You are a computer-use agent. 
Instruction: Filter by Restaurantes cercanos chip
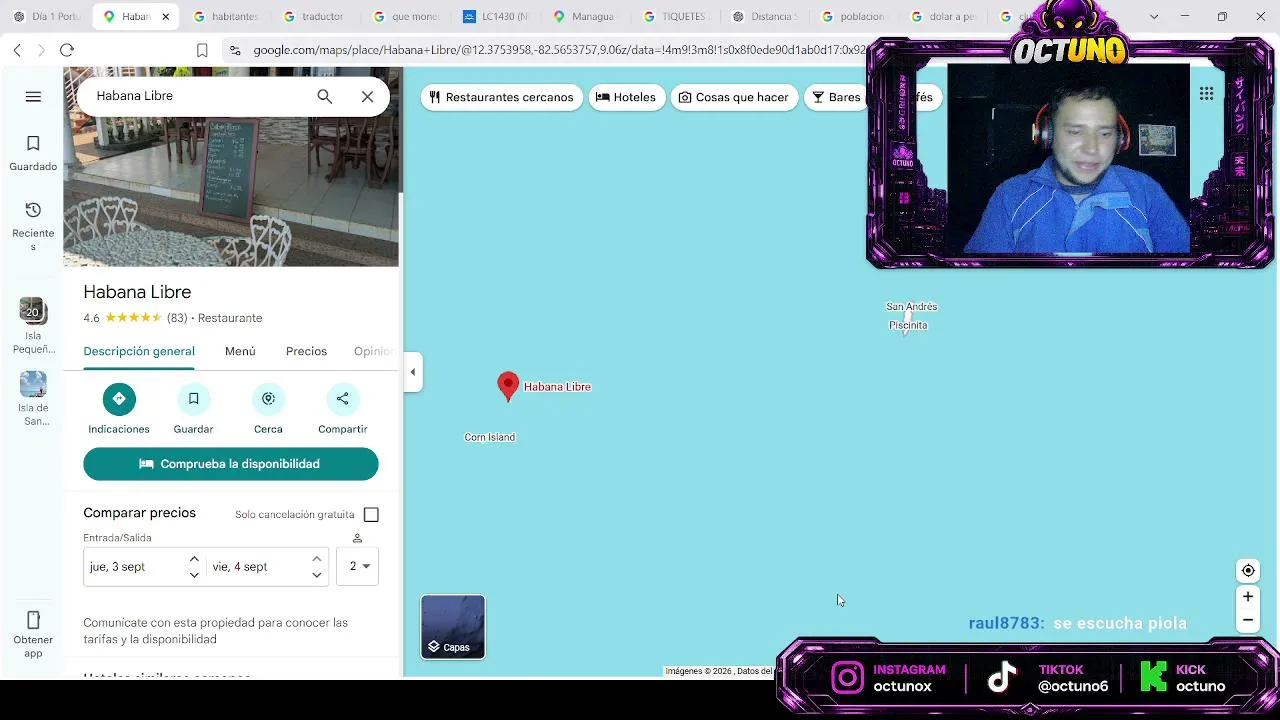[501, 97]
